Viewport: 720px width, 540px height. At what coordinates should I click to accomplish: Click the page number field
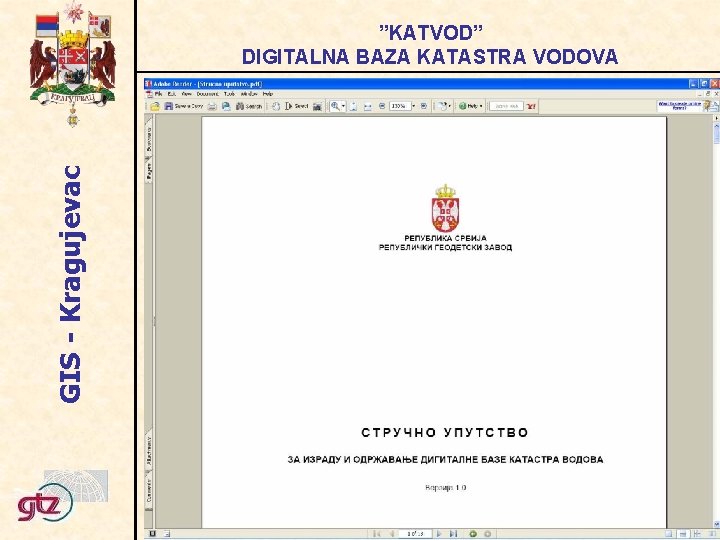(416, 534)
